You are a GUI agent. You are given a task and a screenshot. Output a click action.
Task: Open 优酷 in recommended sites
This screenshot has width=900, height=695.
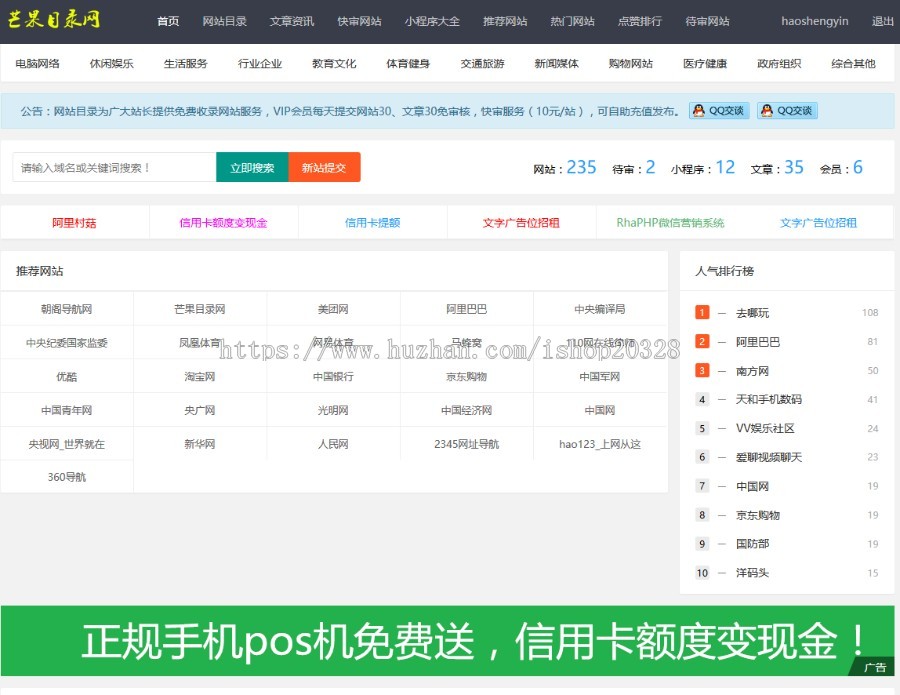point(67,376)
